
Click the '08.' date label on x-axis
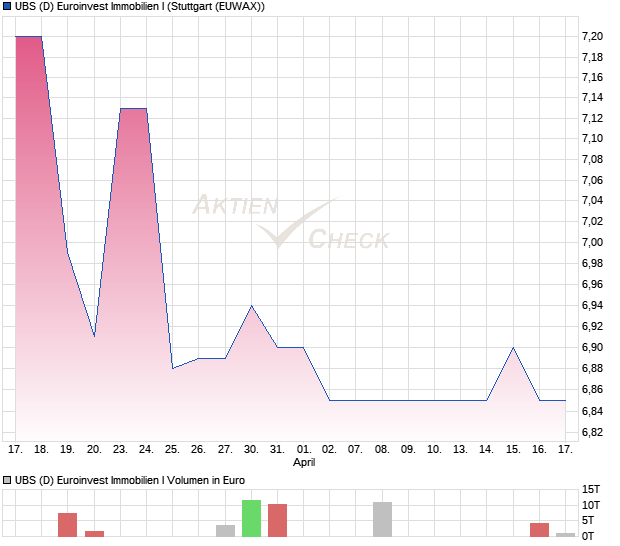(x=382, y=449)
